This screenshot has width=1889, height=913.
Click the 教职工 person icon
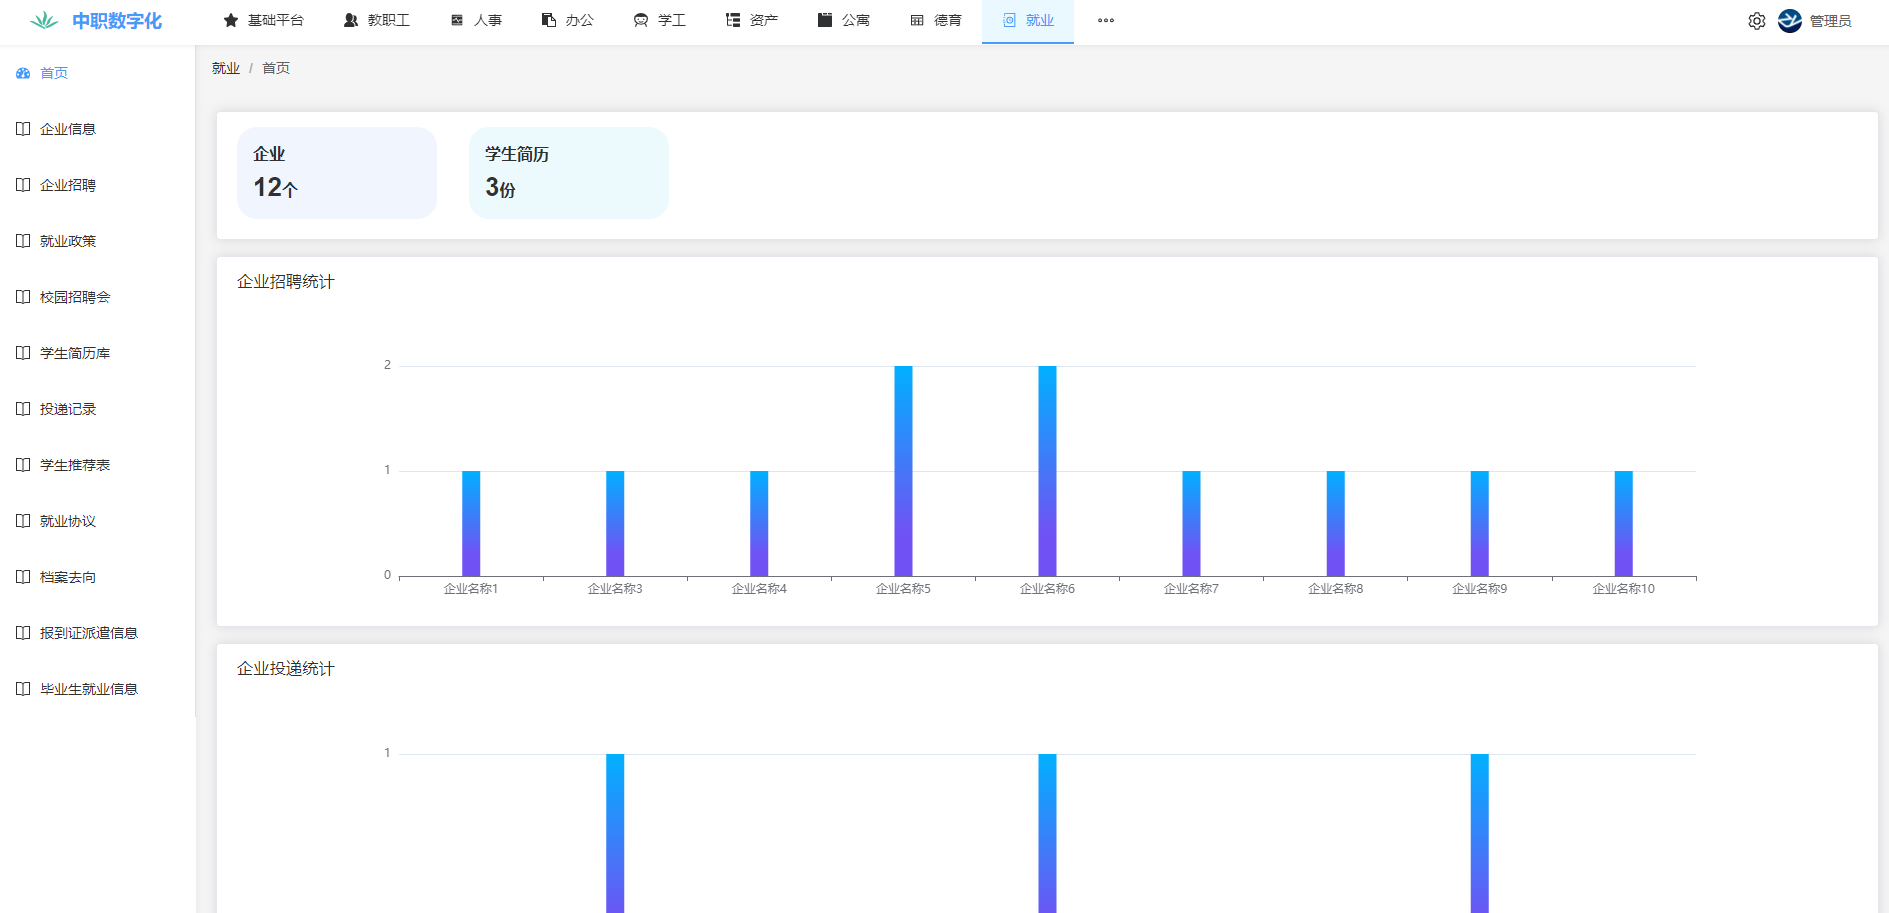click(351, 21)
